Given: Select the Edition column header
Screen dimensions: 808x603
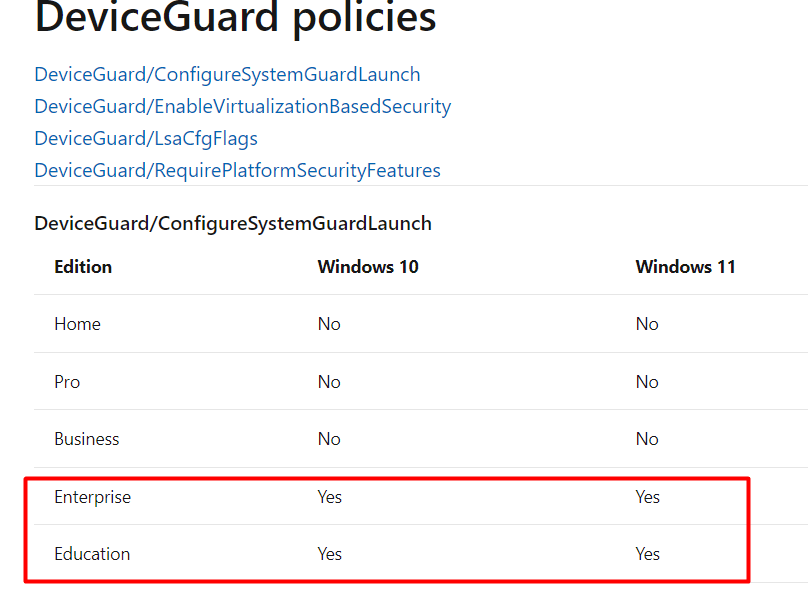Looking at the screenshot, I should [x=83, y=266].
